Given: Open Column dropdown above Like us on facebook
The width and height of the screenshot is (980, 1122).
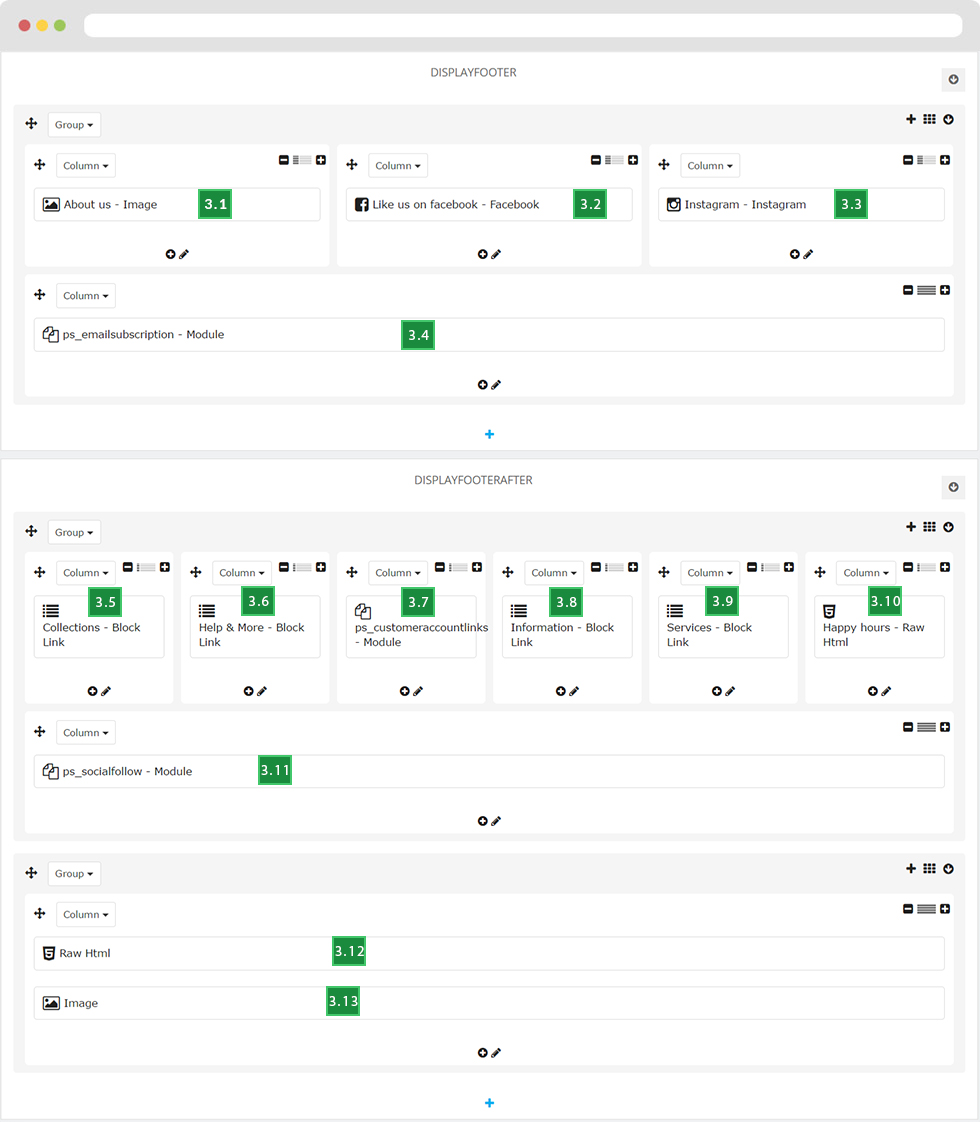Looking at the screenshot, I should click(398, 165).
